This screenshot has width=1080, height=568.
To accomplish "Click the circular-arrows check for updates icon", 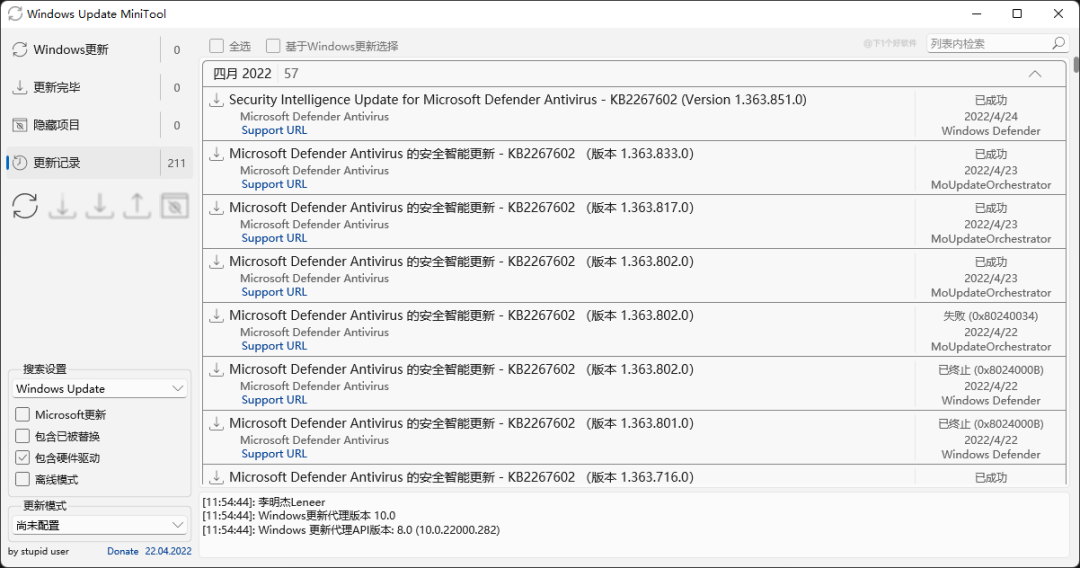I will coord(25,206).
